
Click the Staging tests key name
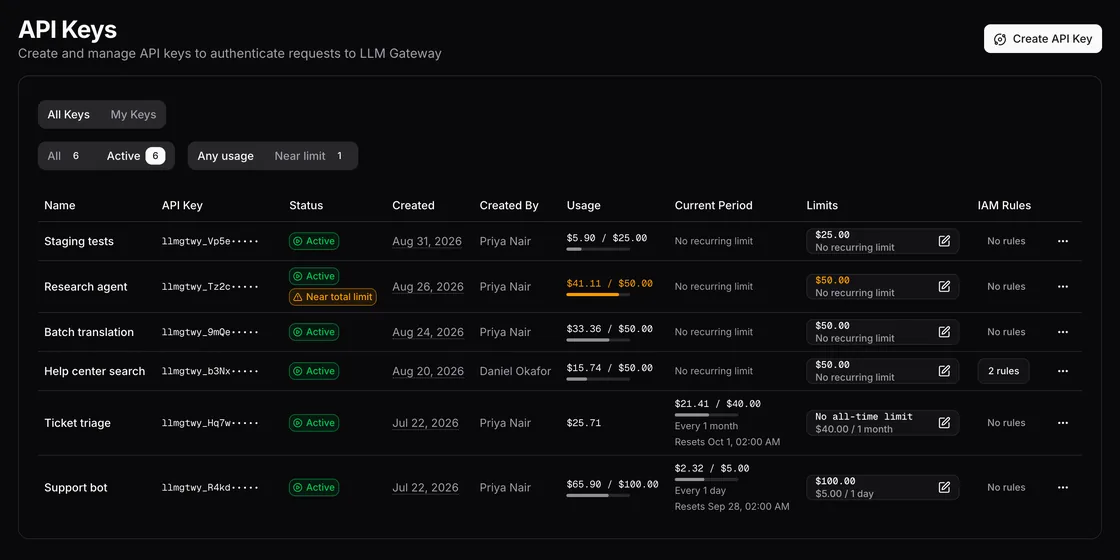pyautogui.click(x=79, y=241)
